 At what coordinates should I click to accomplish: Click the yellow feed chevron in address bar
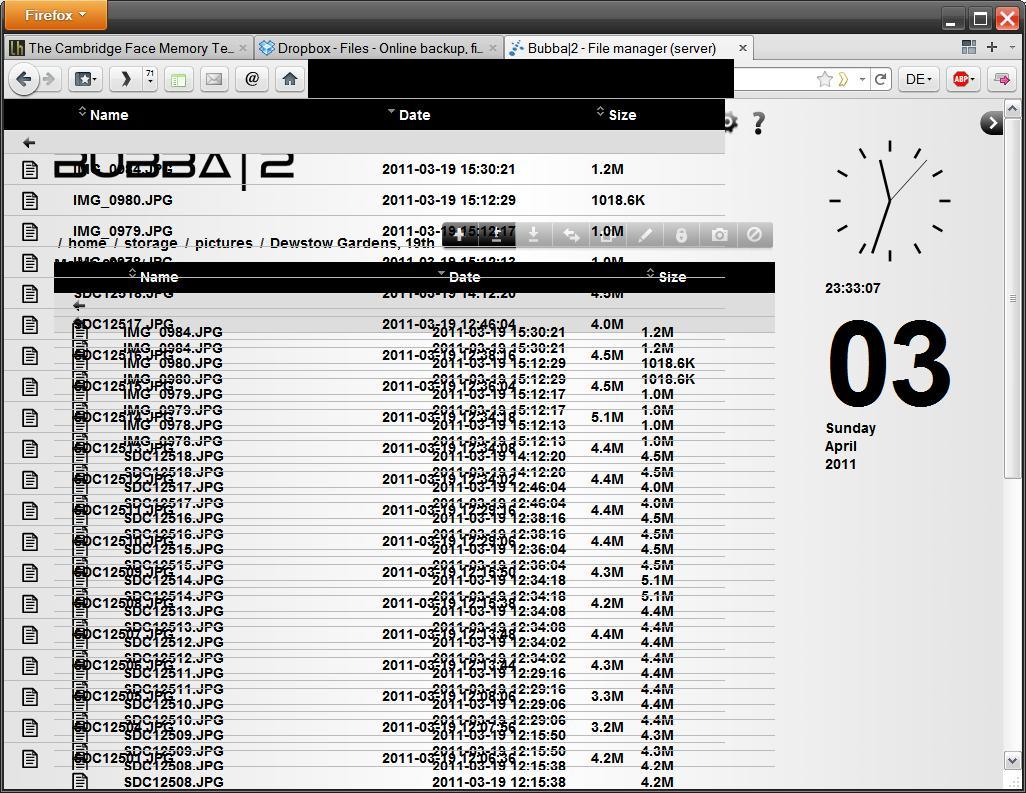coord(843,79)
